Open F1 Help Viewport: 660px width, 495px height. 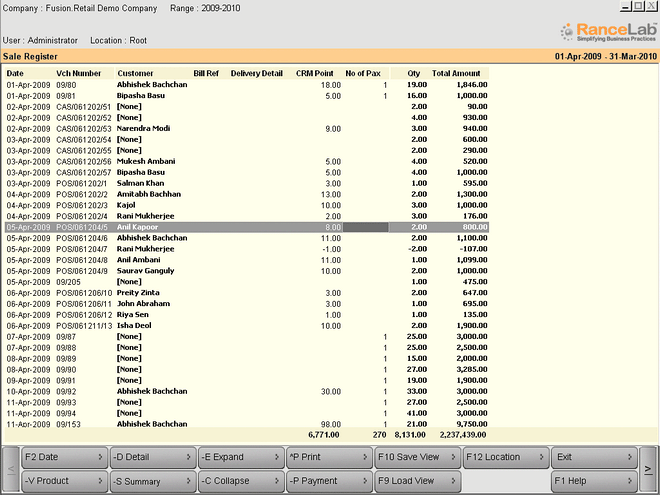click(591, 481)
